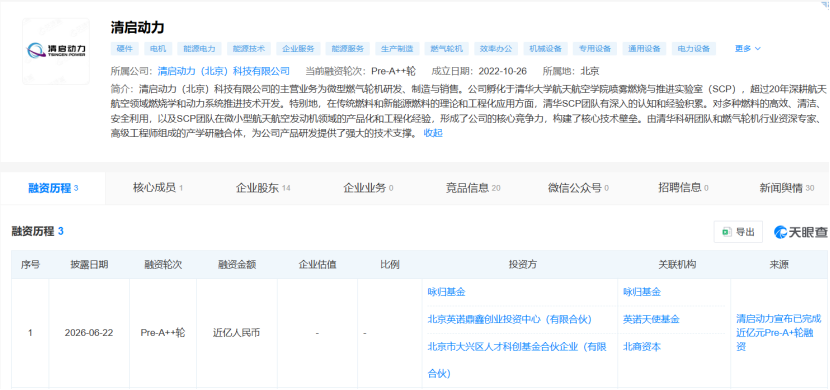Select the 能源服务 tag
Image resolution: width=830 pixels, height=390 pixels.
(348, 49)
